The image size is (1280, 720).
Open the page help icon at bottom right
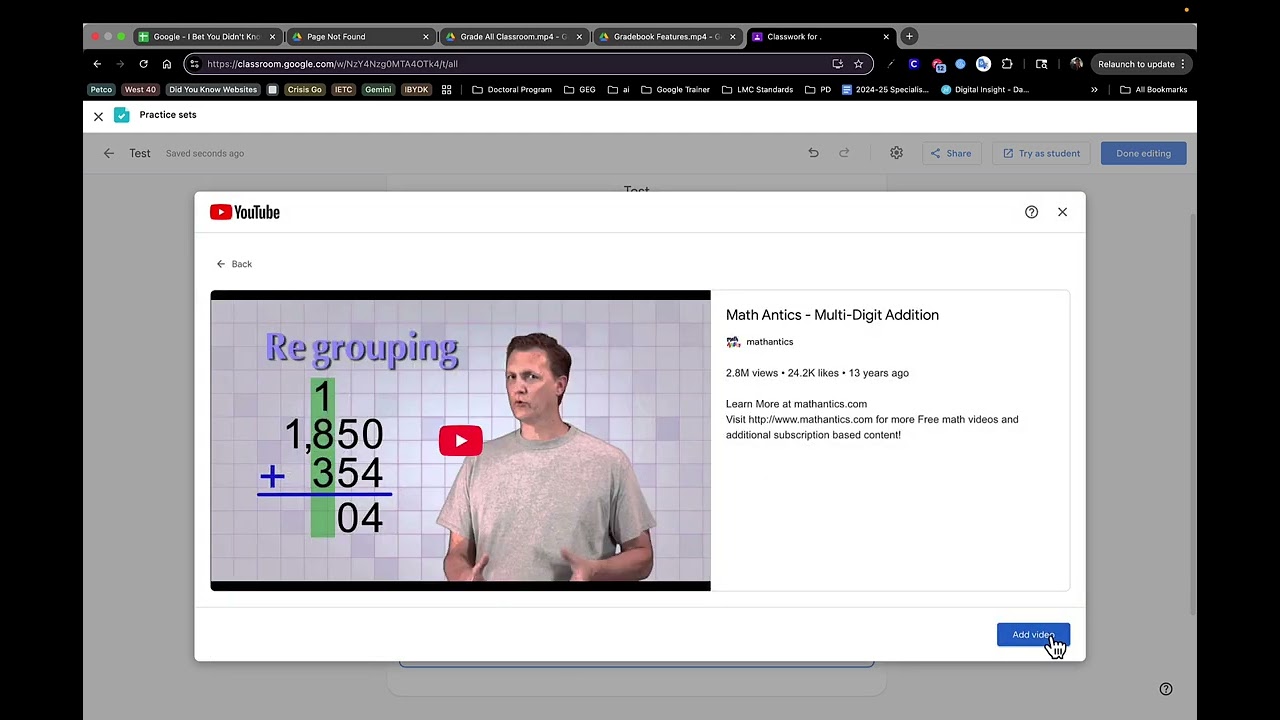(x=1166, y=689)
